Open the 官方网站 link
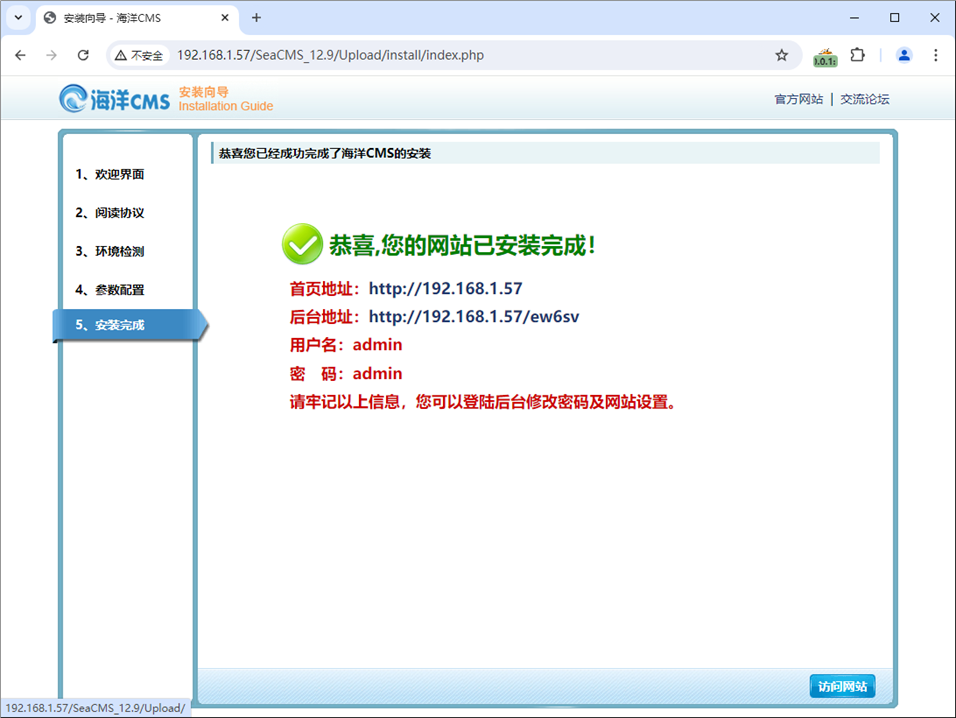Screen dimensions: 956x718 pos(798,99)
